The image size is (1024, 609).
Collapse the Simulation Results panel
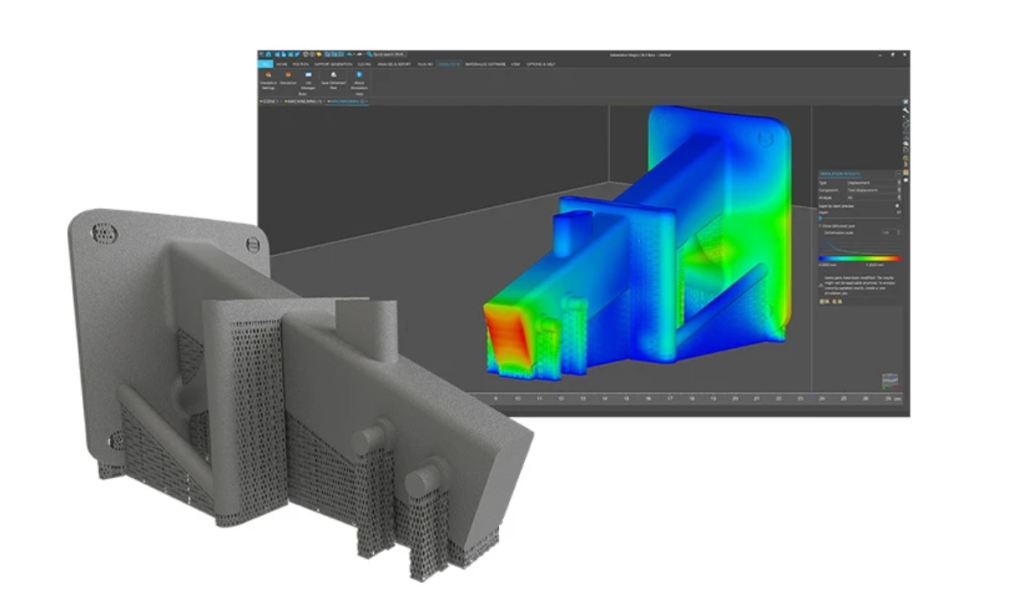point(897,174)
